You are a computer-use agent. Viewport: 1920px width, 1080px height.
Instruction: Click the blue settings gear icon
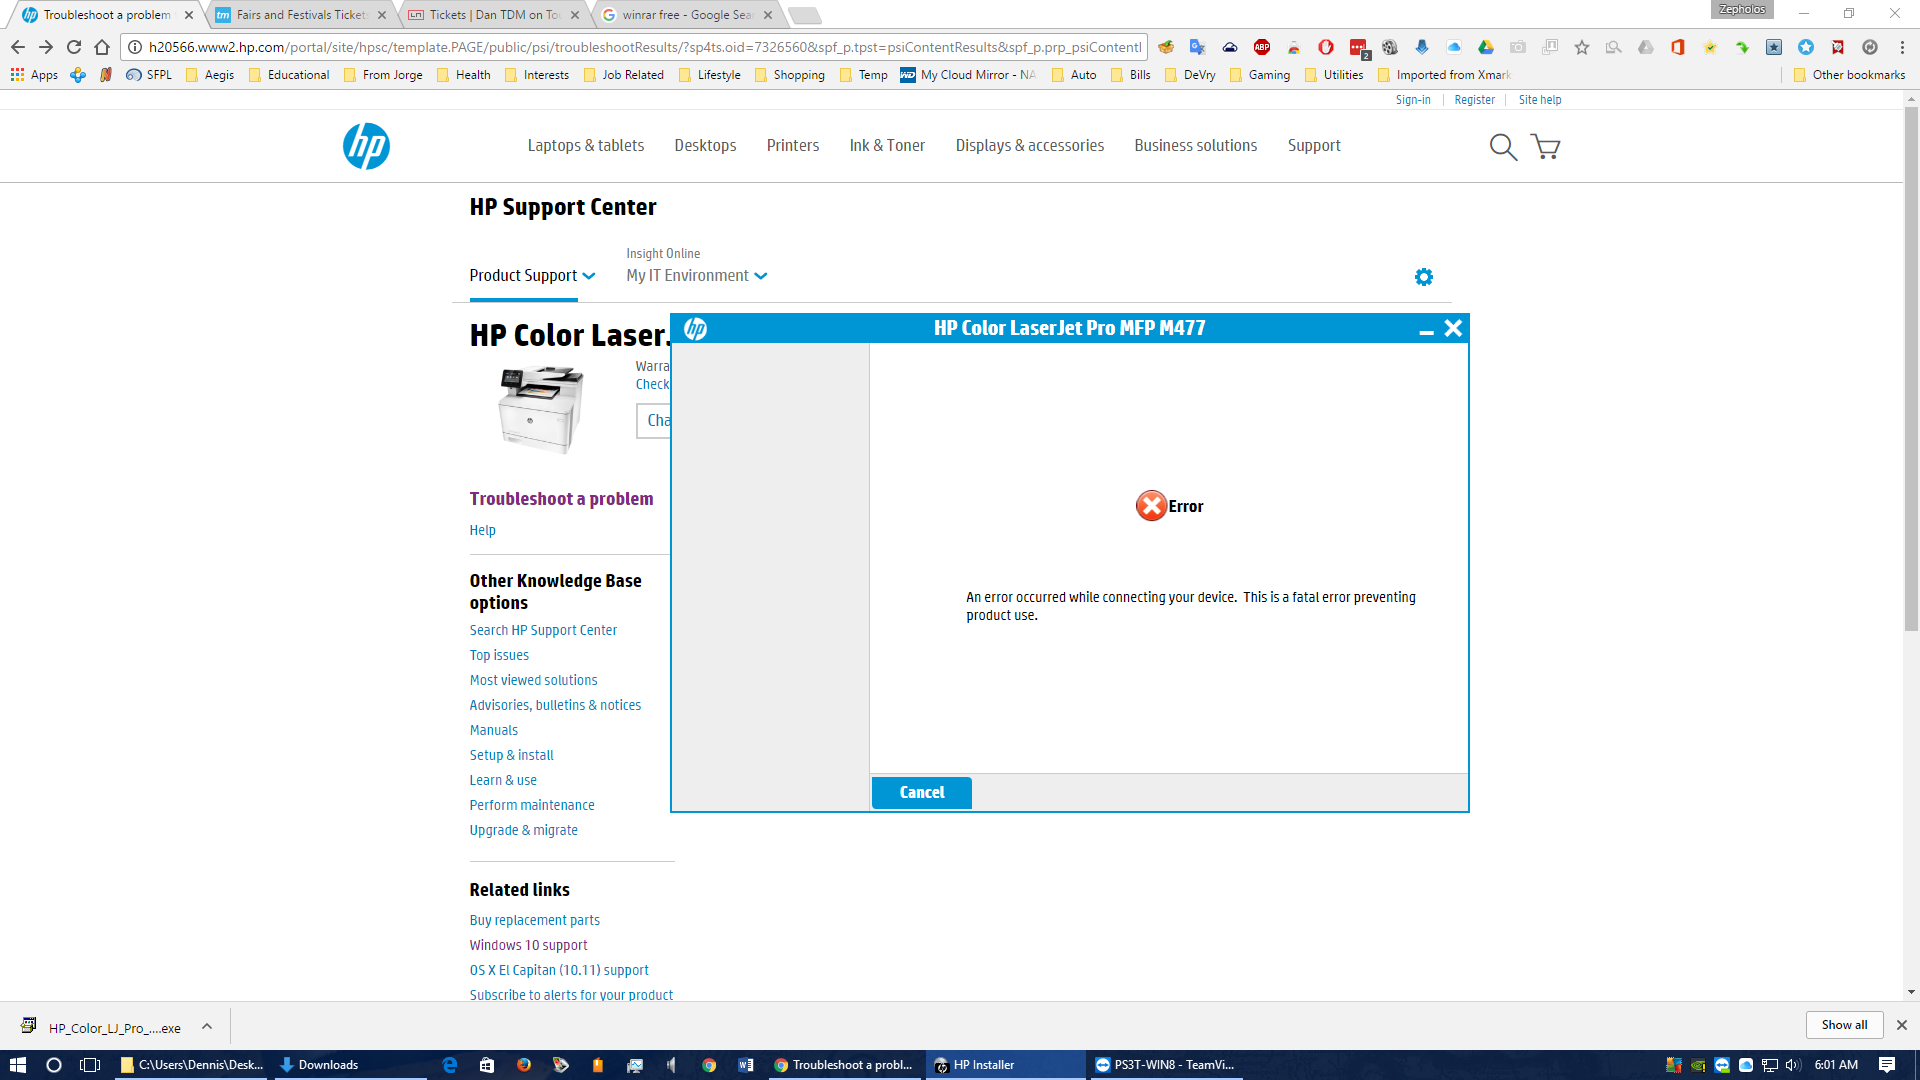pos(1424,277)
